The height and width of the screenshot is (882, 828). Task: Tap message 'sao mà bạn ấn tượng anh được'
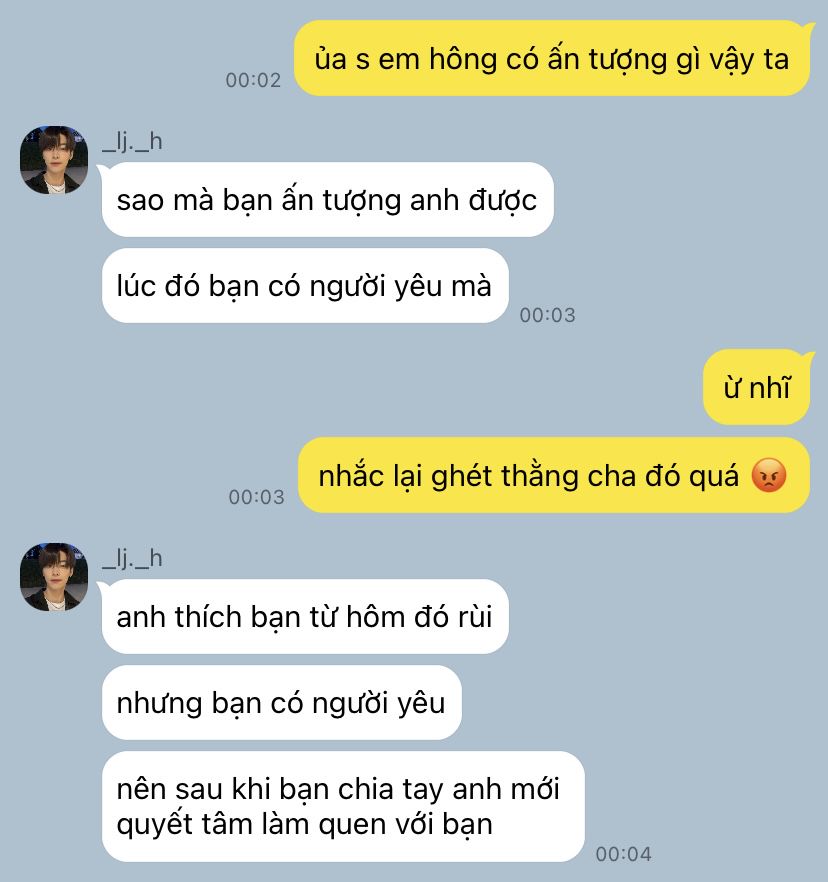click(327, 200)
